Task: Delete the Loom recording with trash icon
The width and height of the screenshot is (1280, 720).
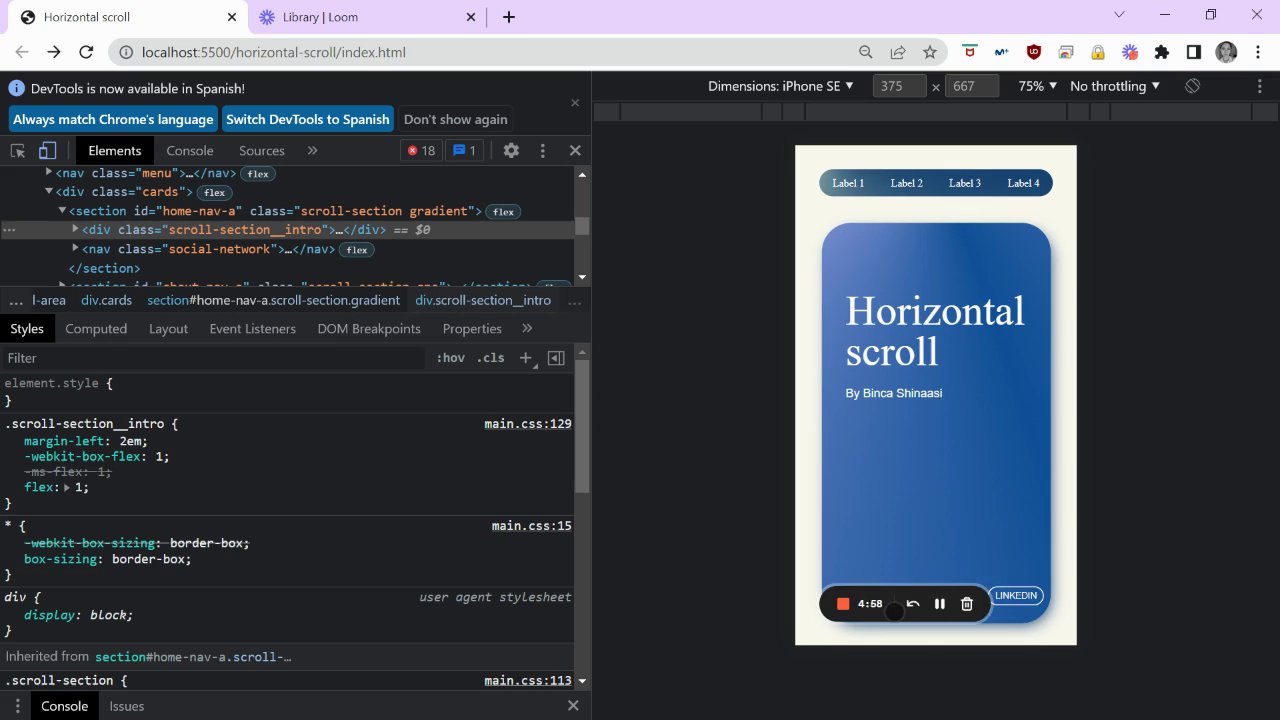Action: (967, 604)
